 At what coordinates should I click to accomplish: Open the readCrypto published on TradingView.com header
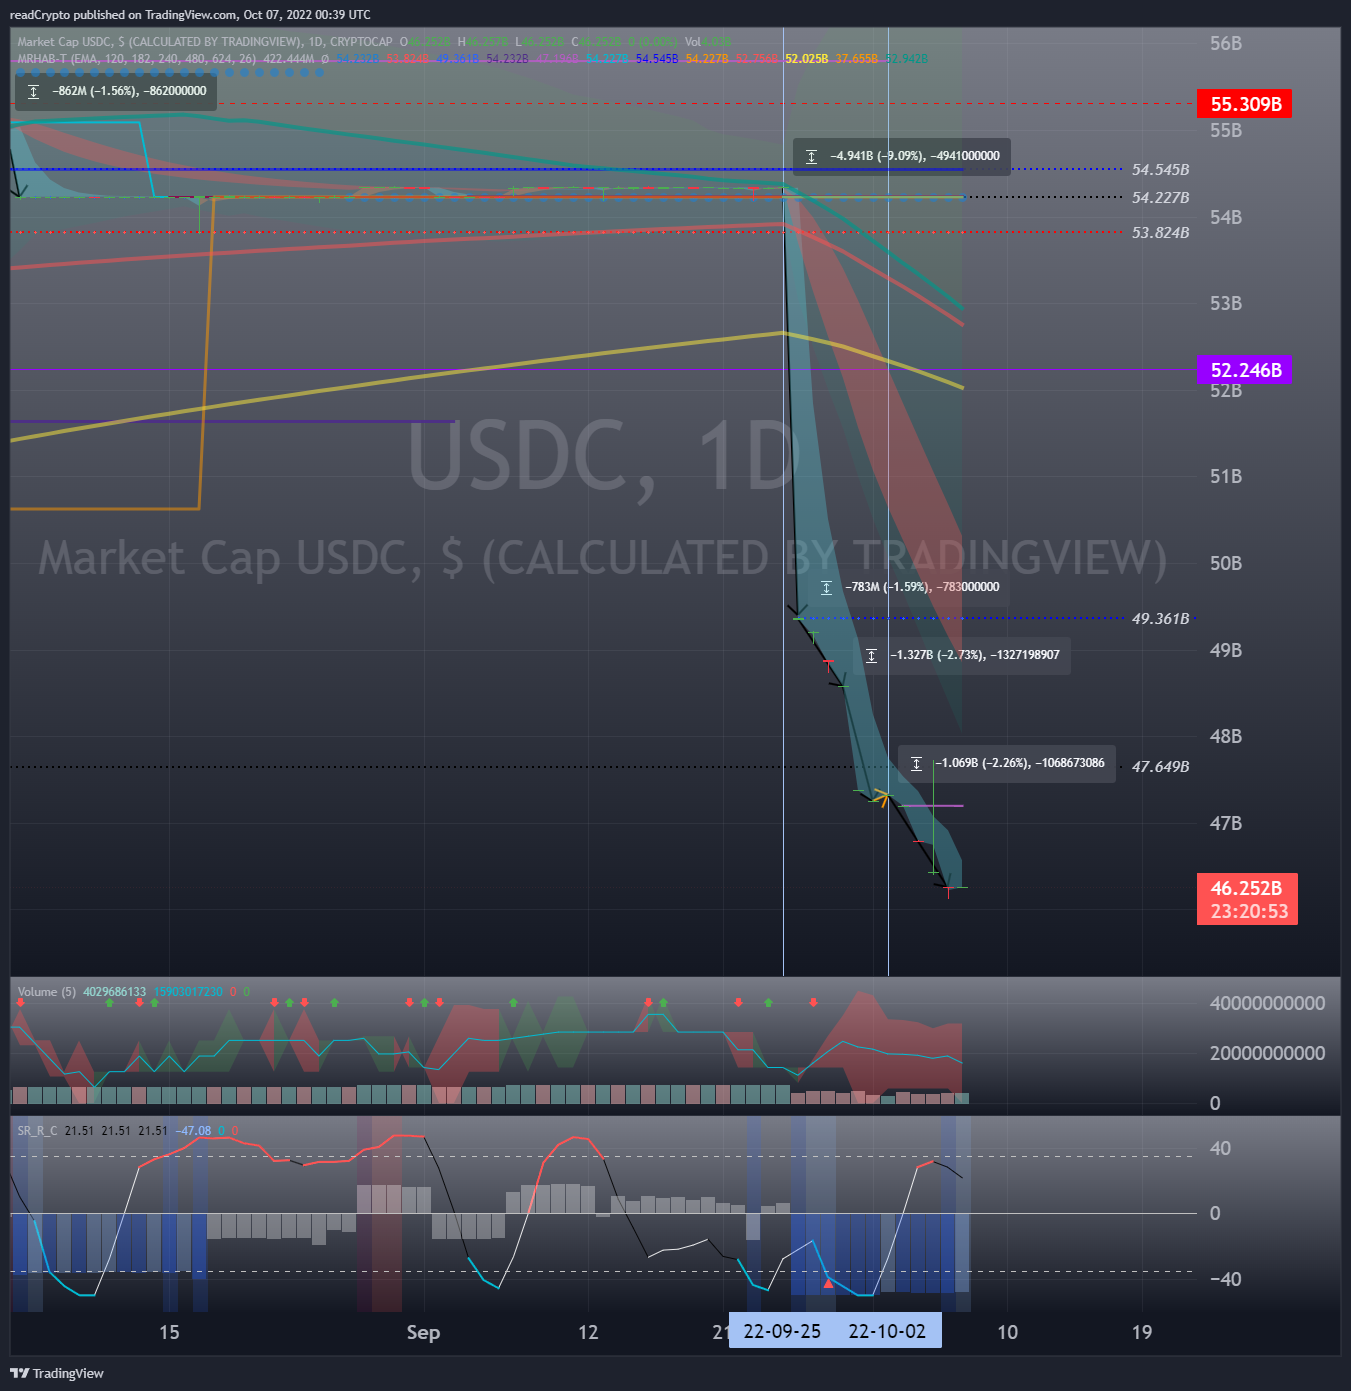(190, 15)
